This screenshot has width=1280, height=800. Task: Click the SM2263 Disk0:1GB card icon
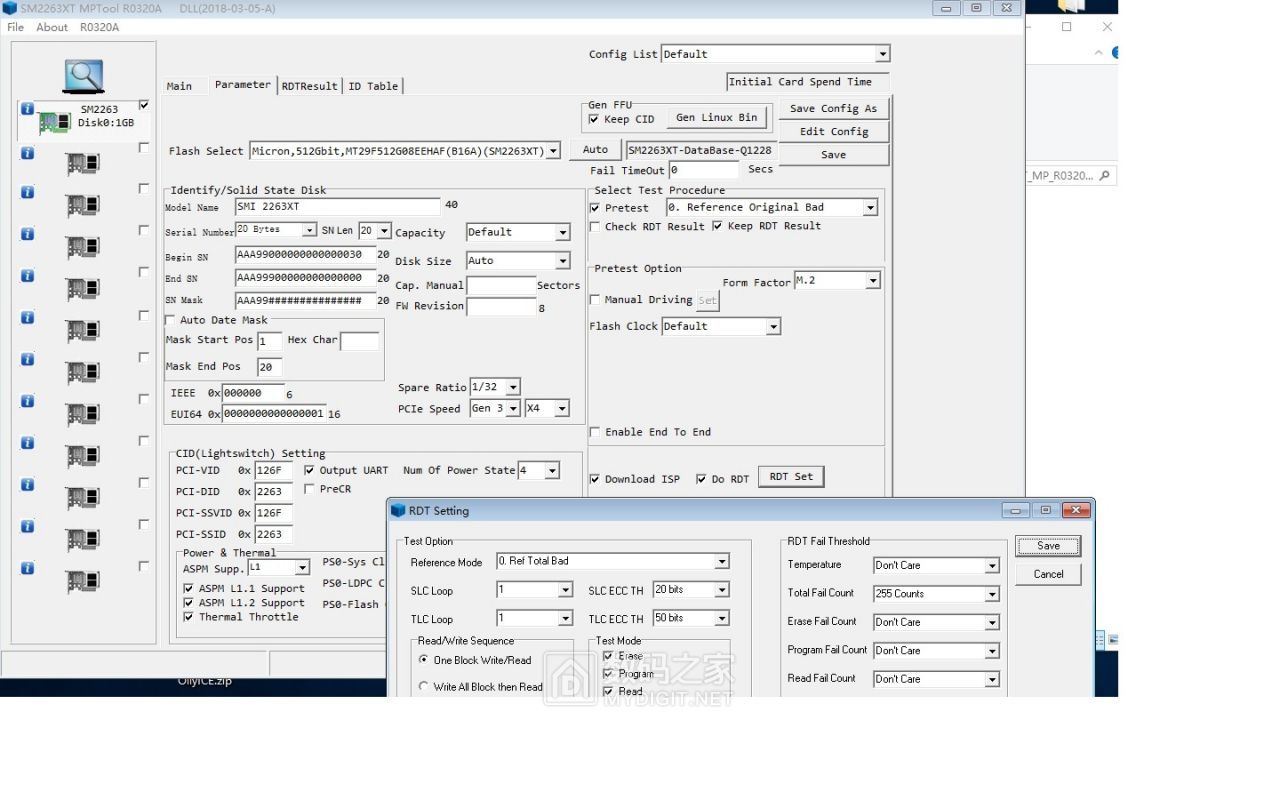[x=53, y=124]
